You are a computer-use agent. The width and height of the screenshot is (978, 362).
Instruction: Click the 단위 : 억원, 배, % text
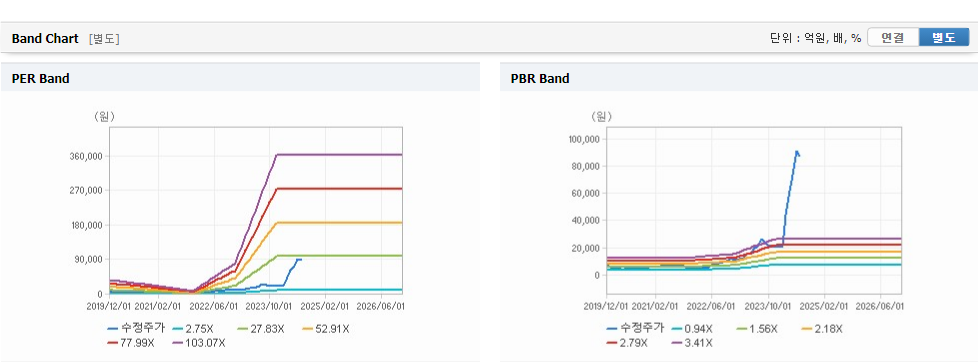pos(816,38)
